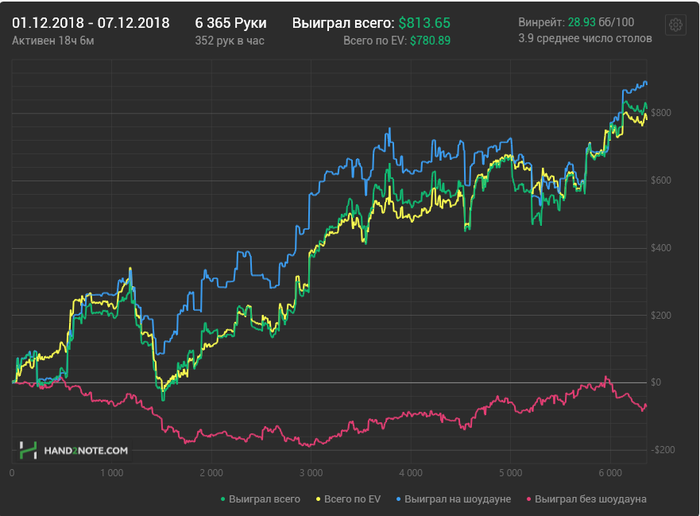Click the '6 365 Руки' hands count

coord(231,23)
